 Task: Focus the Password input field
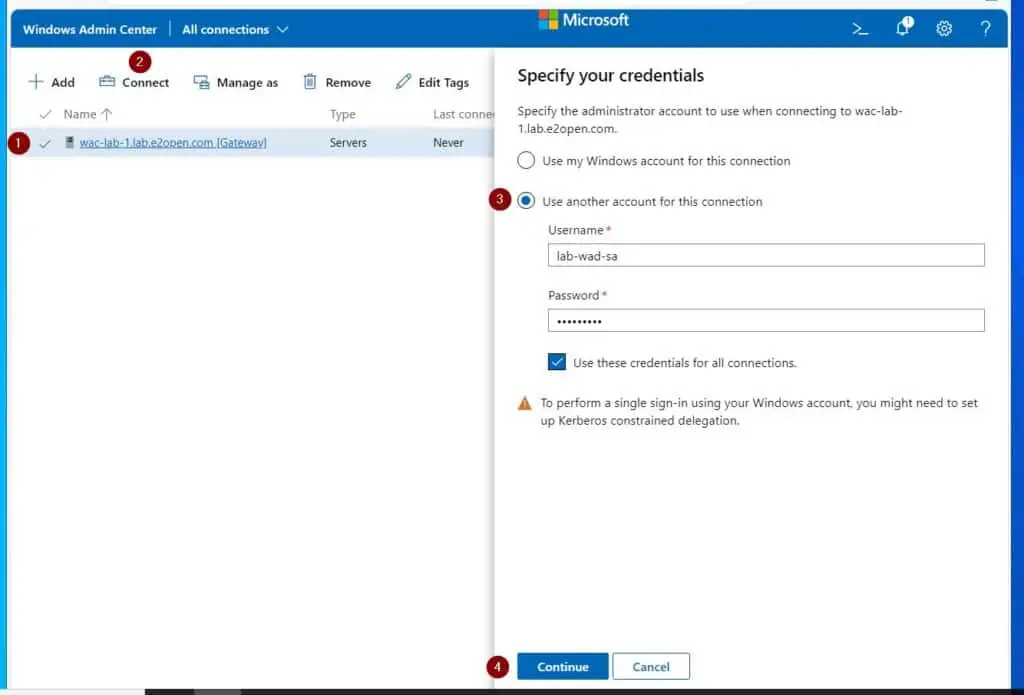(x=766, y=321)
